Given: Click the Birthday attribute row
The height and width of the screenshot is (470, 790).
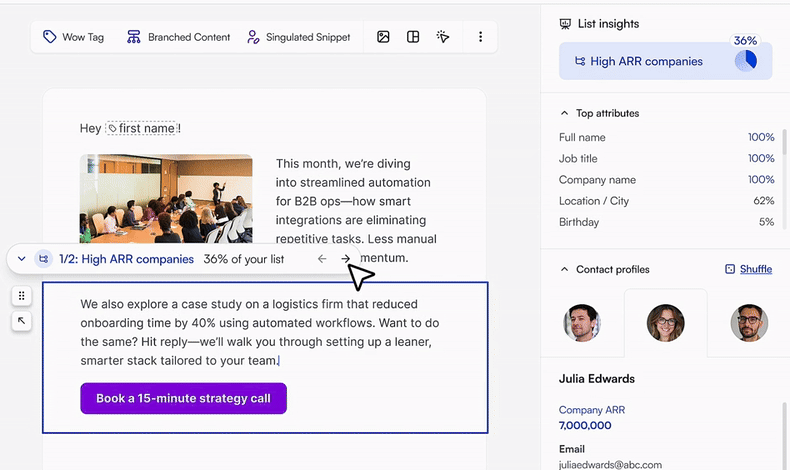Looking at the screenshot, I should pyautogui.click(x=667, y=222).
